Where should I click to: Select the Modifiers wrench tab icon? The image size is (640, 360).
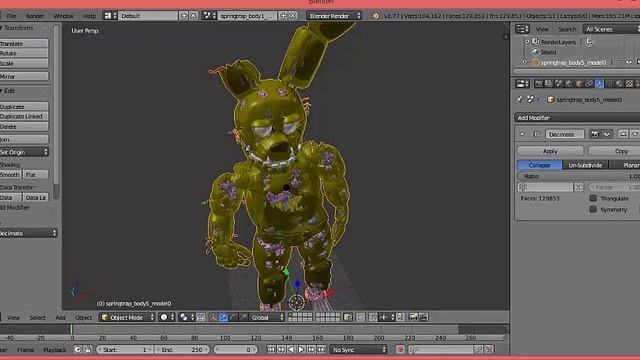(x=599, y=84)
